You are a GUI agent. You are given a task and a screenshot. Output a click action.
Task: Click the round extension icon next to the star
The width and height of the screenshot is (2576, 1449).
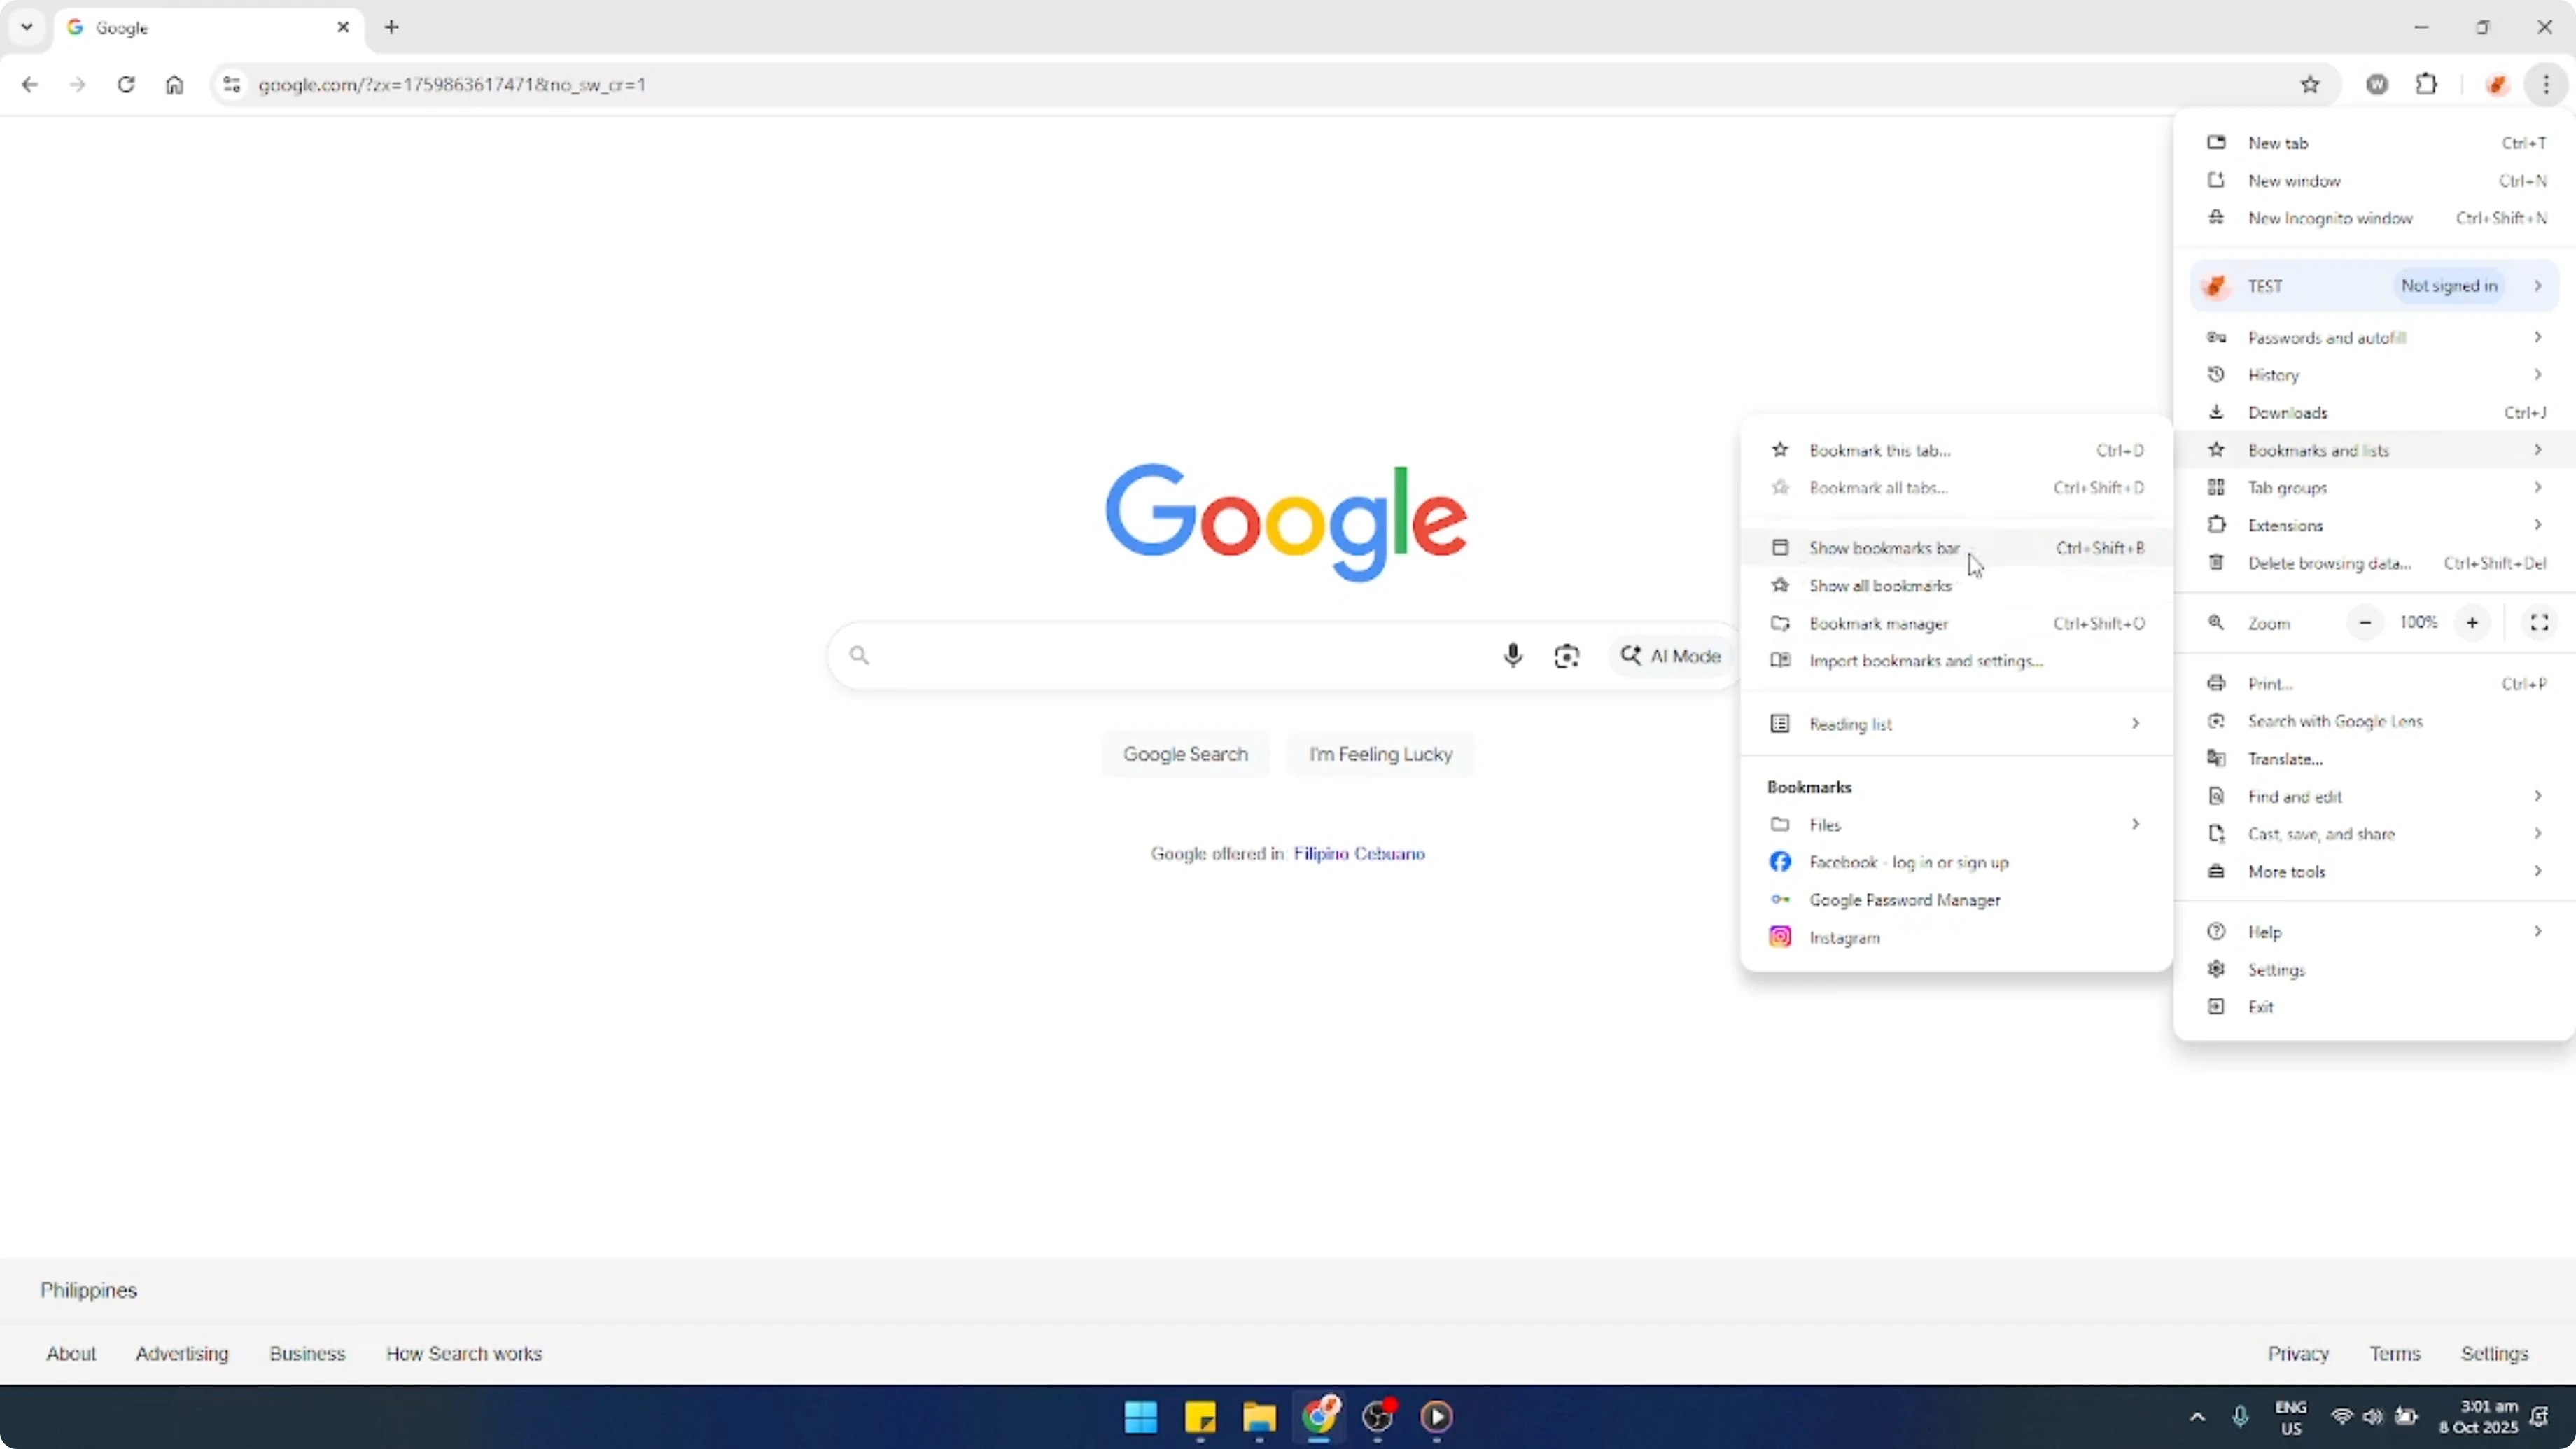coord(2378,85)
